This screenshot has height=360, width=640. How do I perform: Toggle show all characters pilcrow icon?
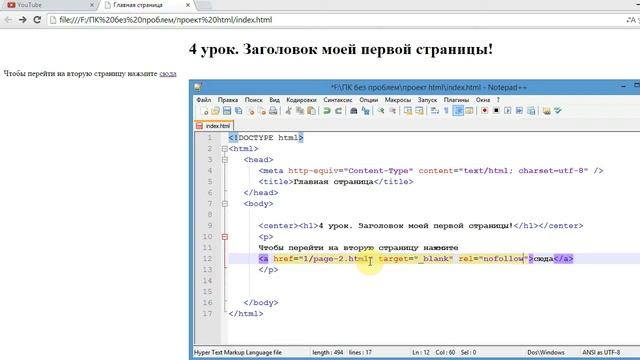point(446,111)
